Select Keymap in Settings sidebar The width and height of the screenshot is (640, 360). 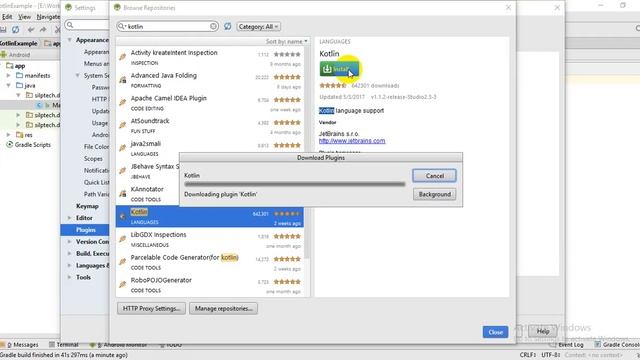87,206
